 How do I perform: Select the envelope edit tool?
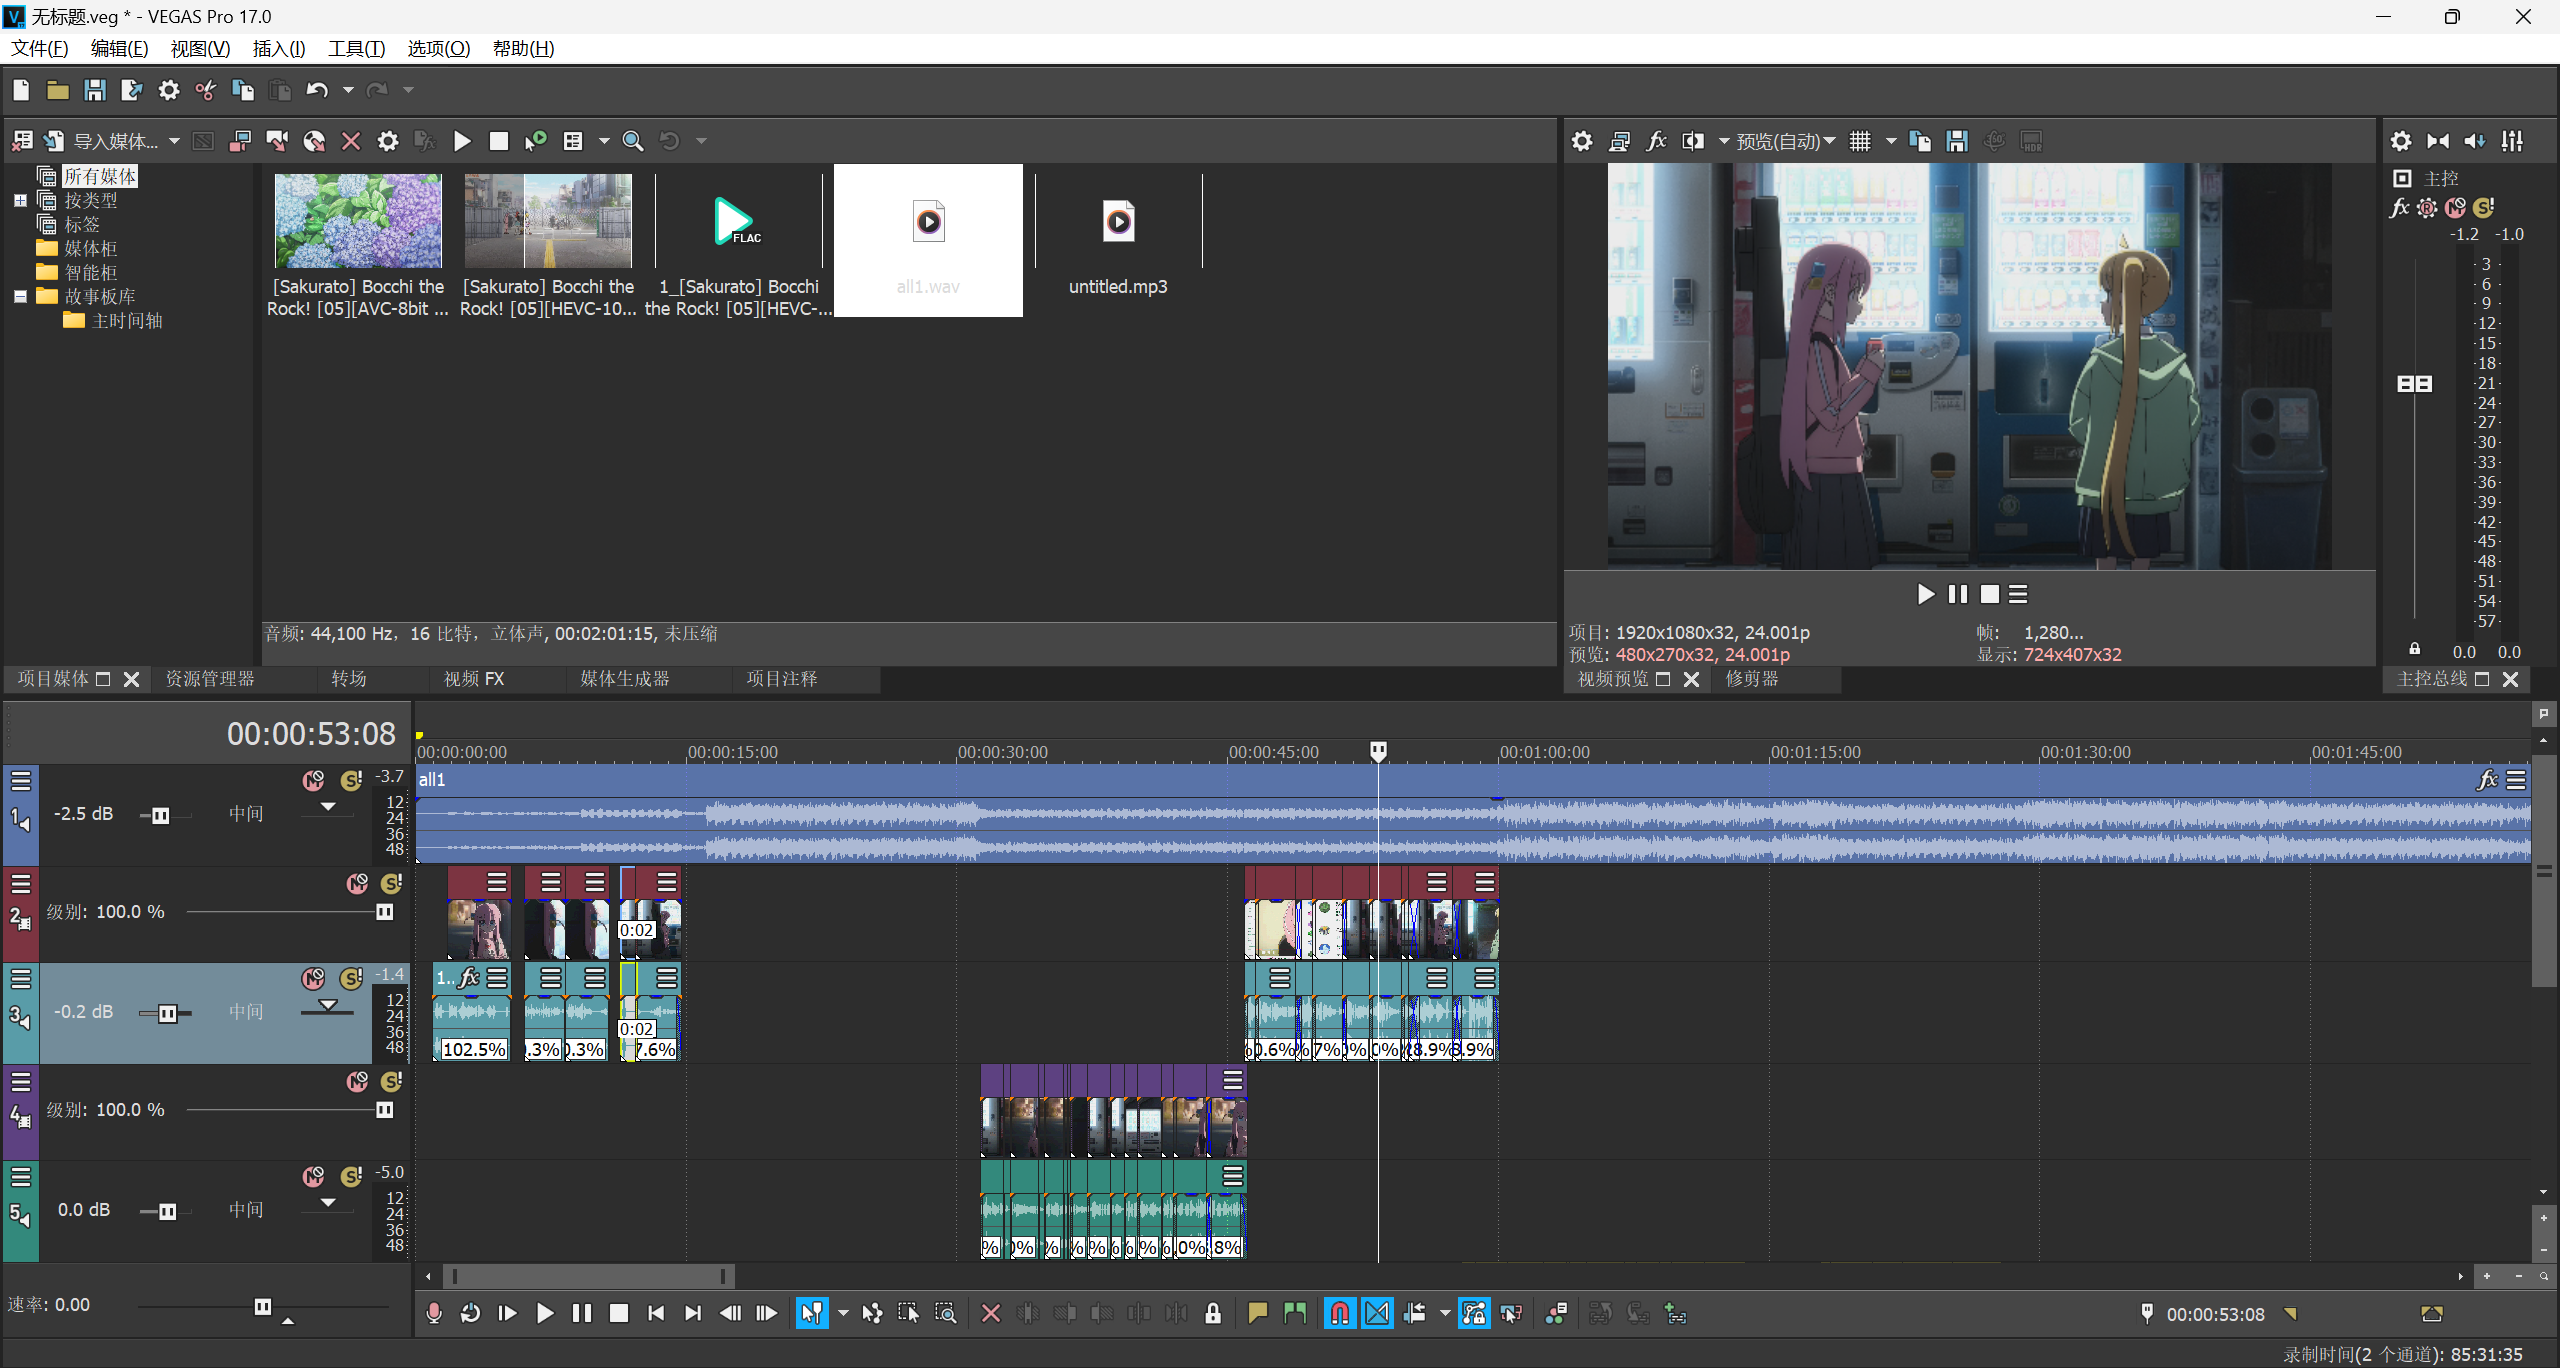tap(872, 1313)
